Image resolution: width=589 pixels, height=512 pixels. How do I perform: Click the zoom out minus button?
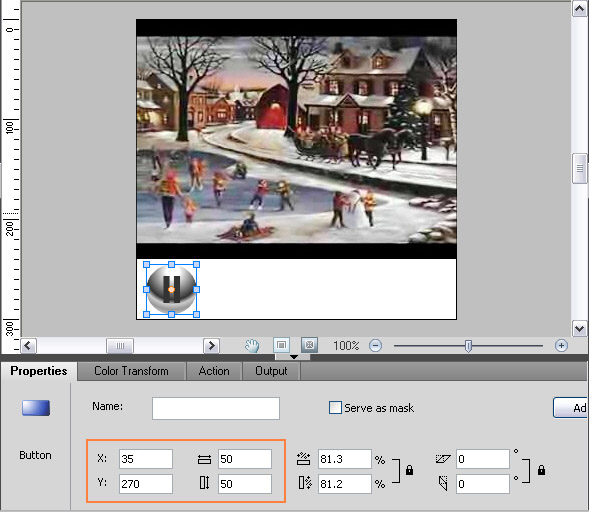pos(375,345)
